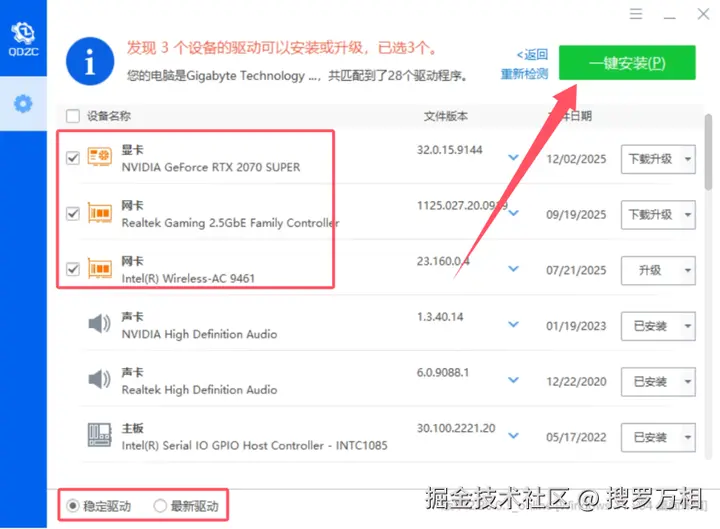Open dropdown arrow beside 已安装 for Realtek Audio
This screenshot has height=529, width=720.
coord(687,382)
